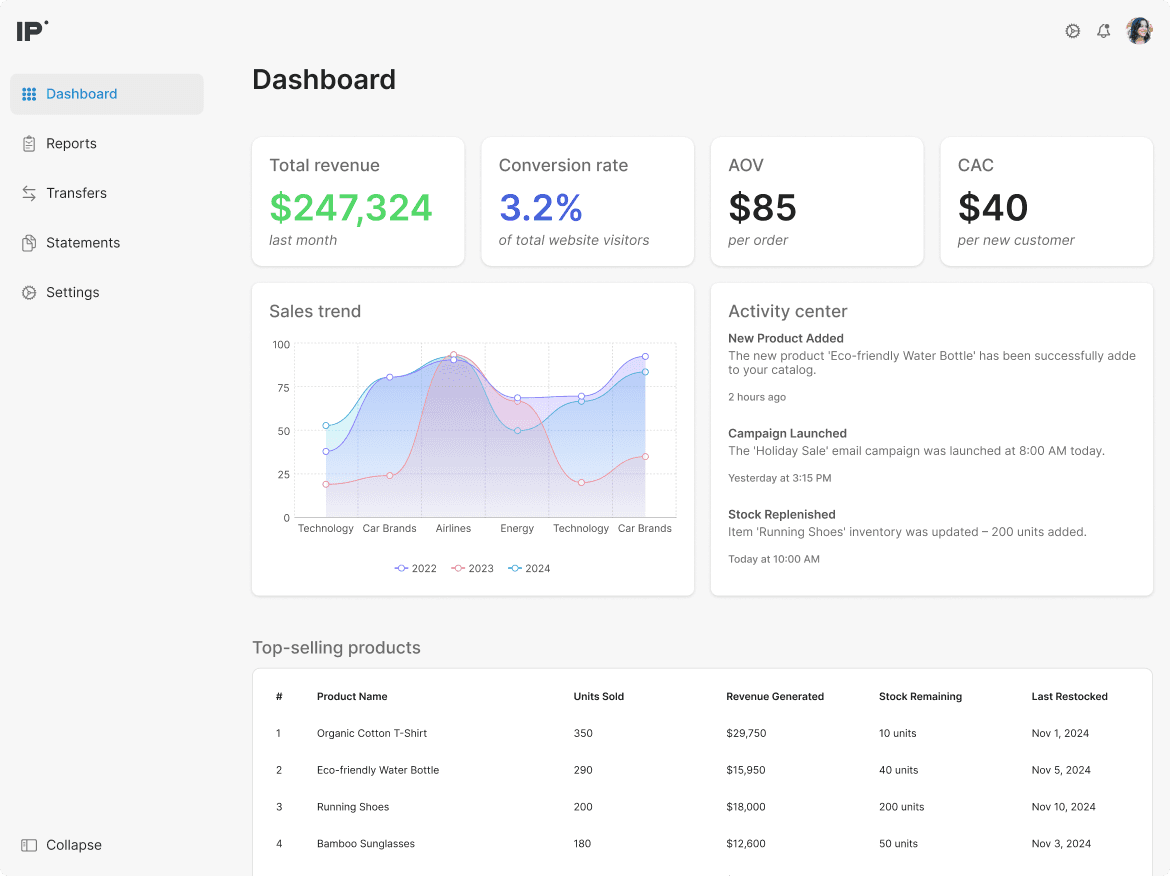
Task: Click the 2023 data point above Airlines
Action: tap(454, 355)
